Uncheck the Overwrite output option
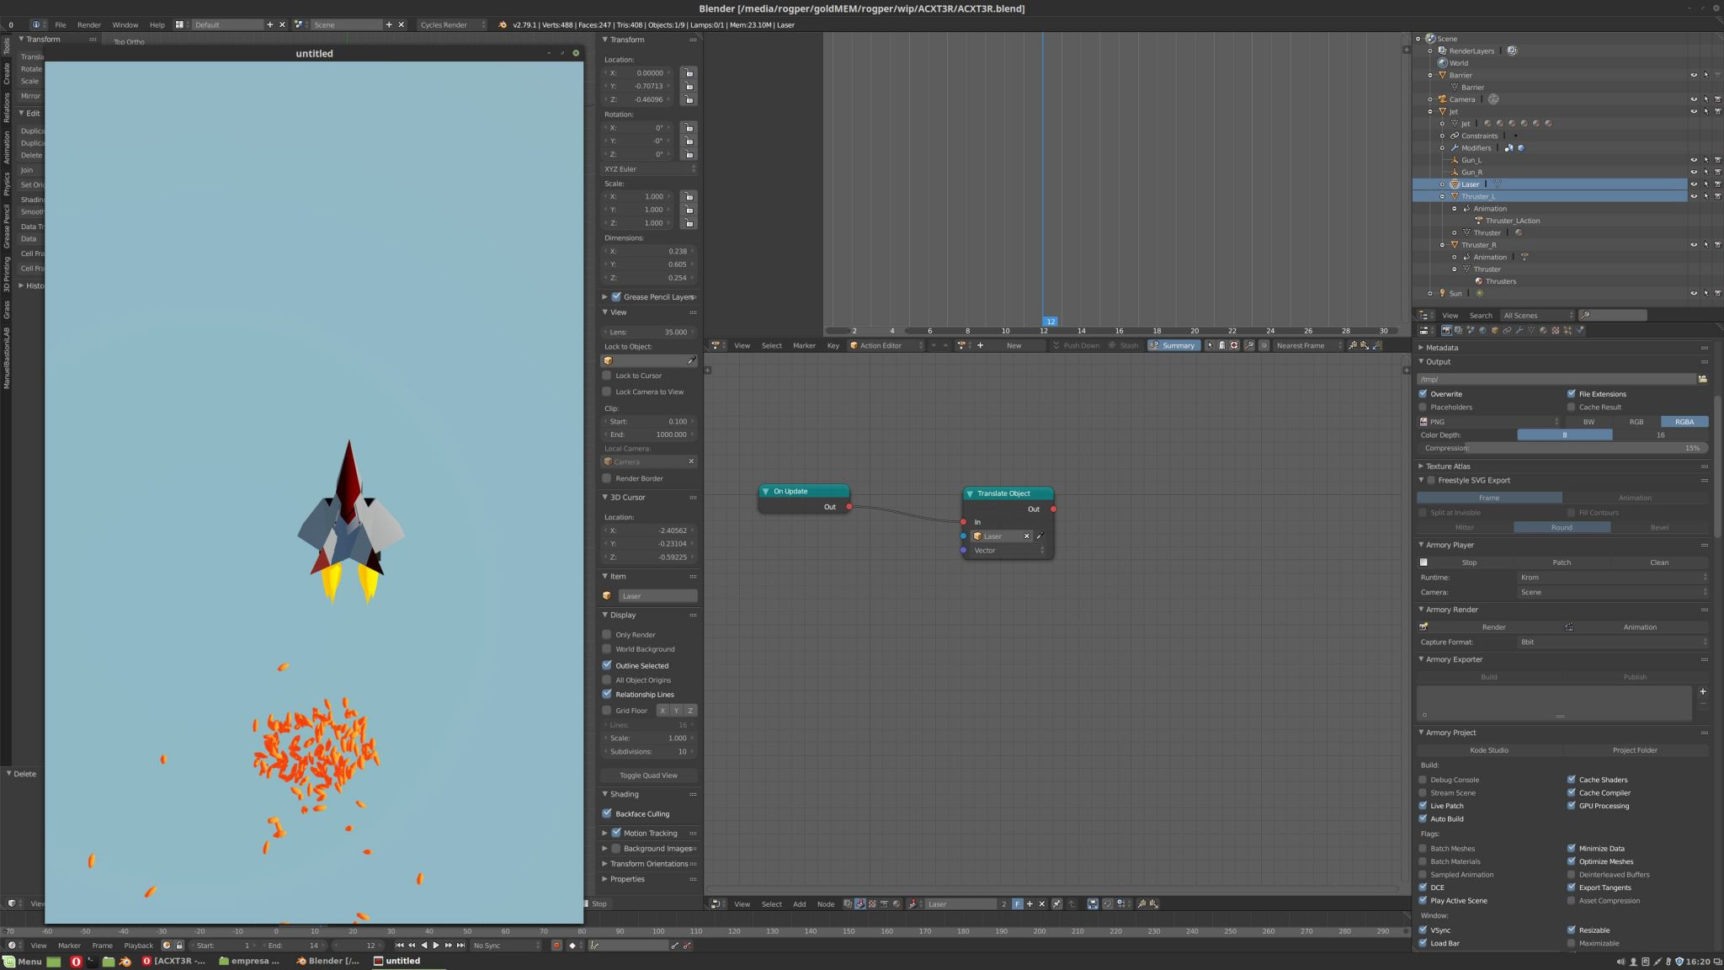This screenshot has height=970, width=1724. (x=1423, y=394)
